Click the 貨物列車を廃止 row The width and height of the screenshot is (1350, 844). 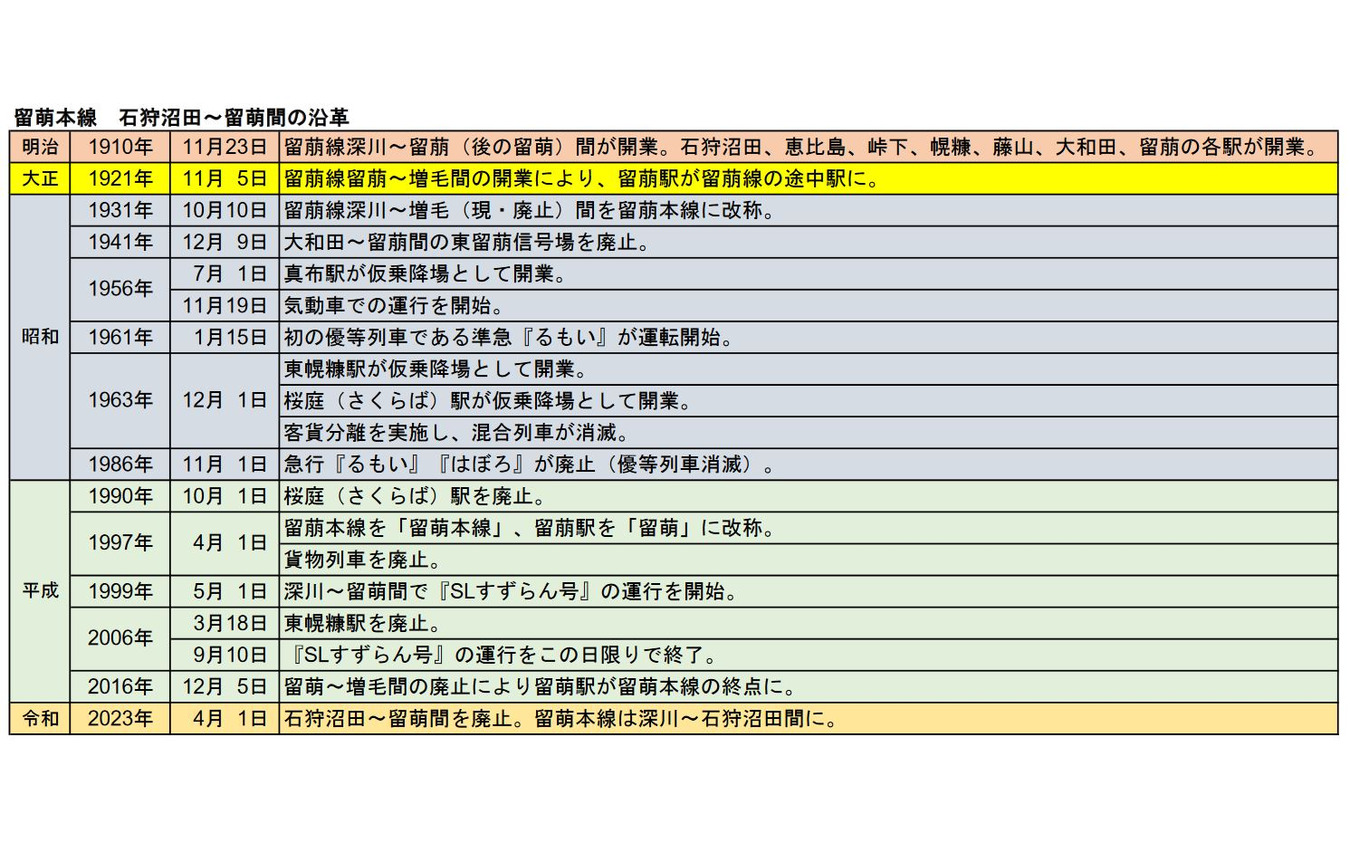pos(808,559)
